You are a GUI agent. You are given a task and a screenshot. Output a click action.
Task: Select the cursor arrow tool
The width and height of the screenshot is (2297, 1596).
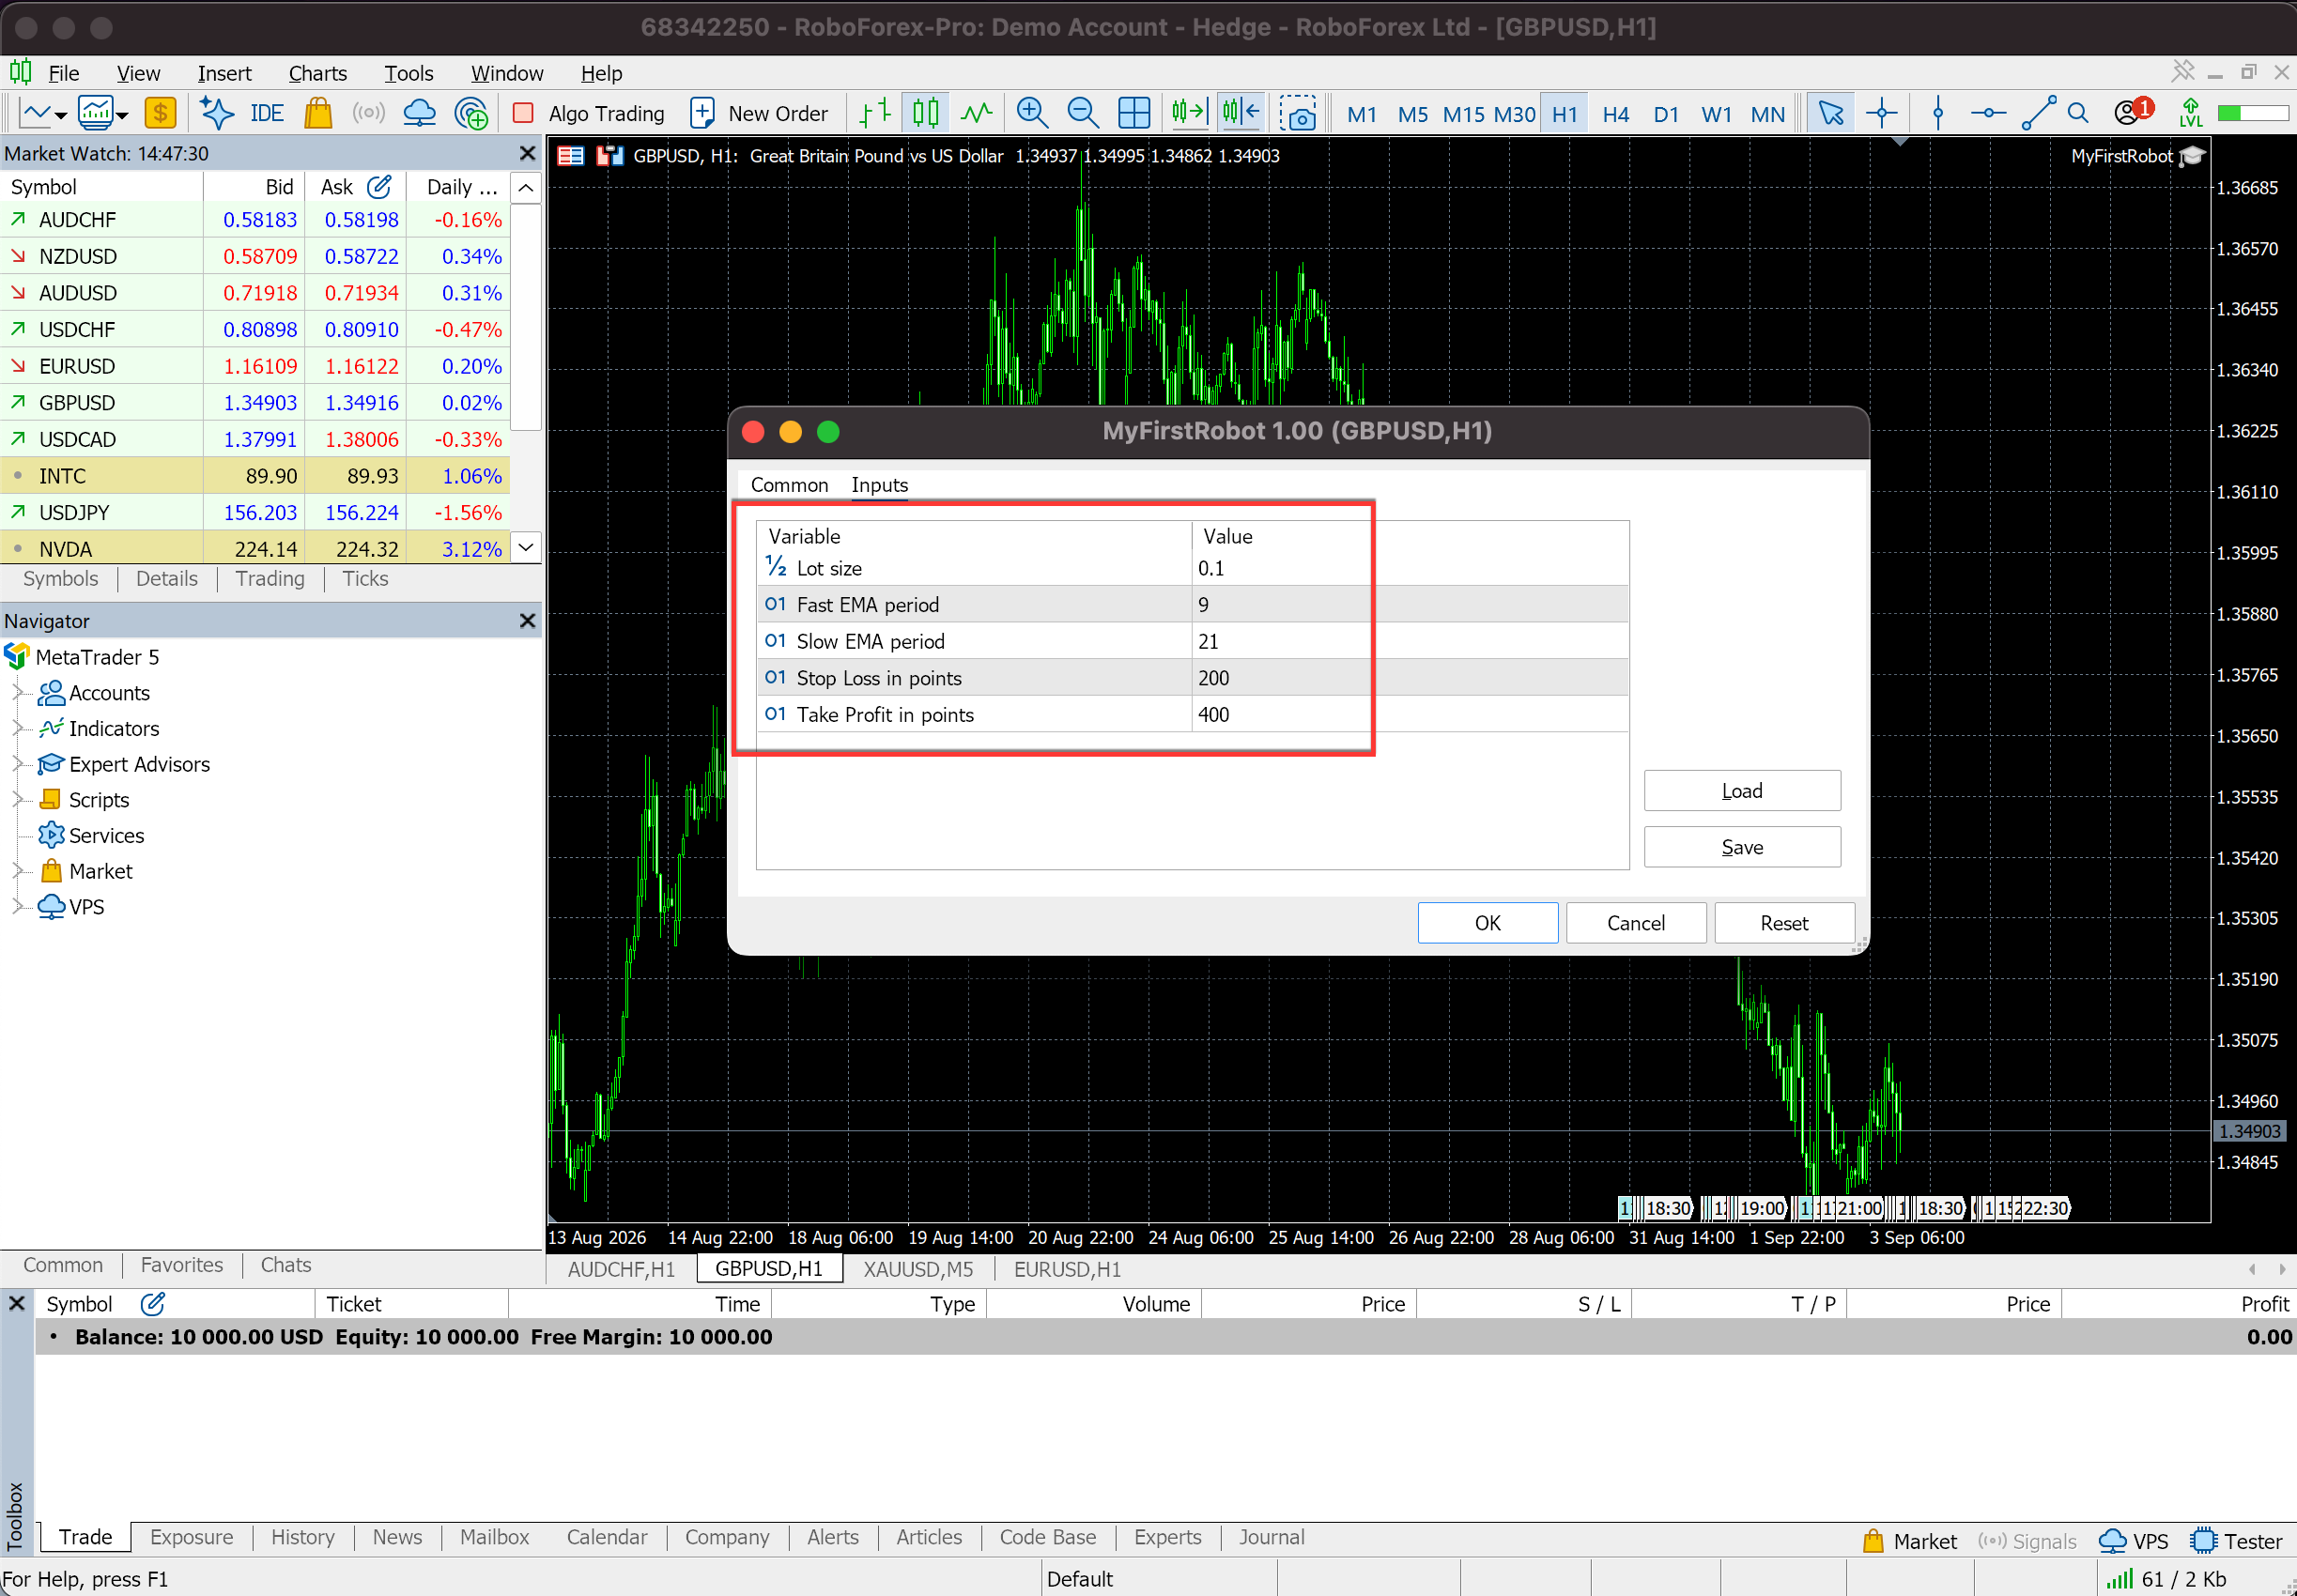(1831, 113)
